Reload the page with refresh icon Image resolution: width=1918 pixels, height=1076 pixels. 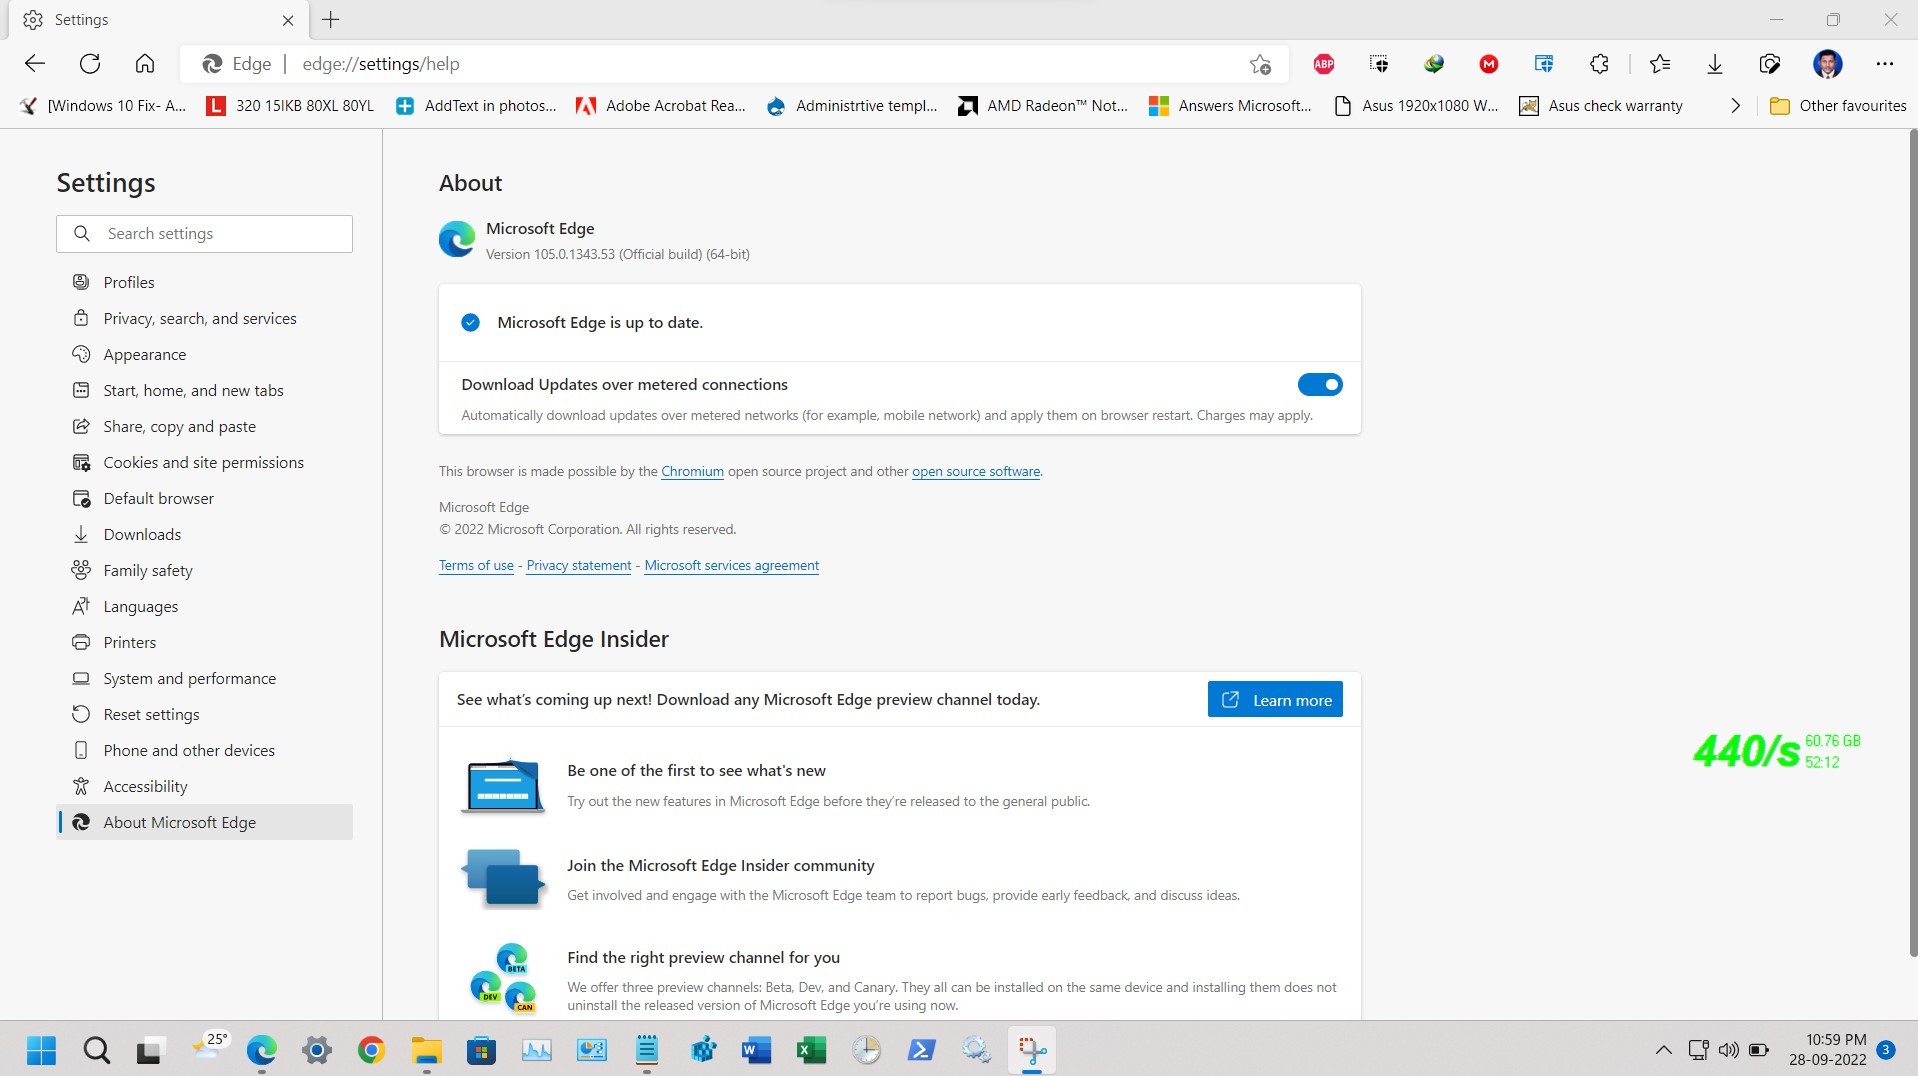tap(90, 64)
